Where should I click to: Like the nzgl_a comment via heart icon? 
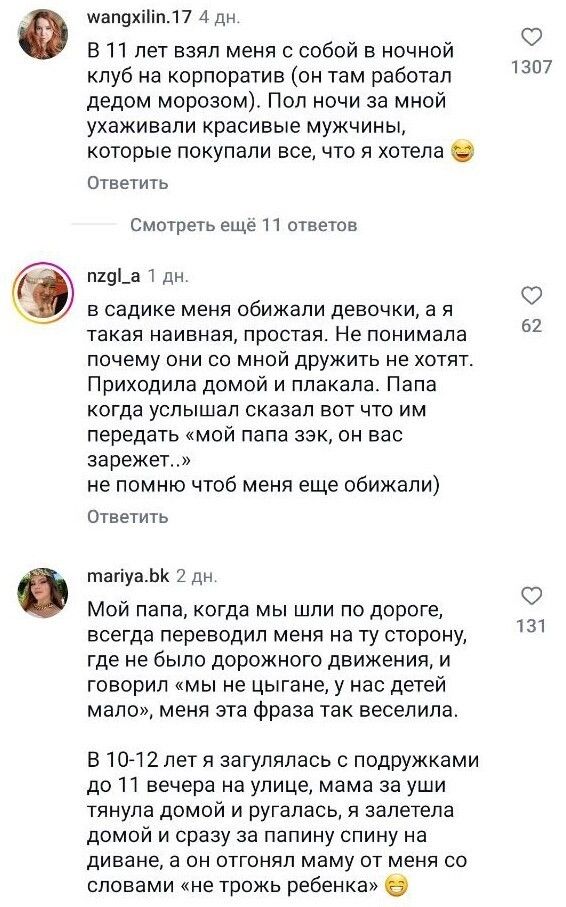[531, 296]
